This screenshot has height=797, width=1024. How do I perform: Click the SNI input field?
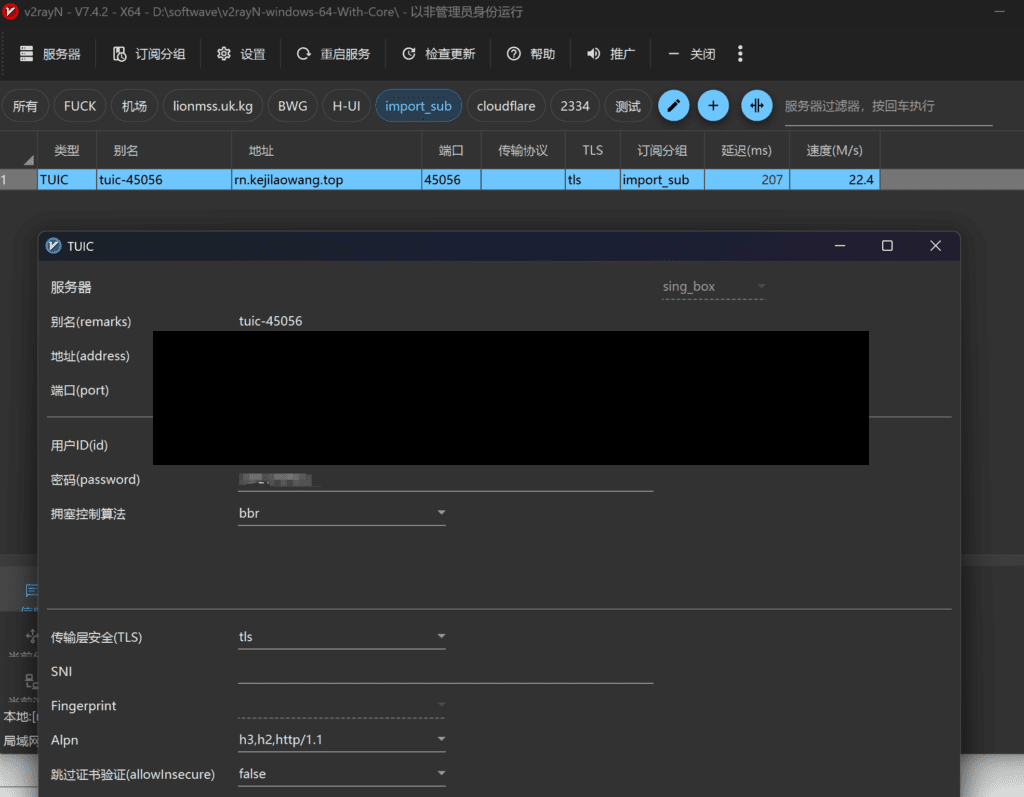click(445, 672)
